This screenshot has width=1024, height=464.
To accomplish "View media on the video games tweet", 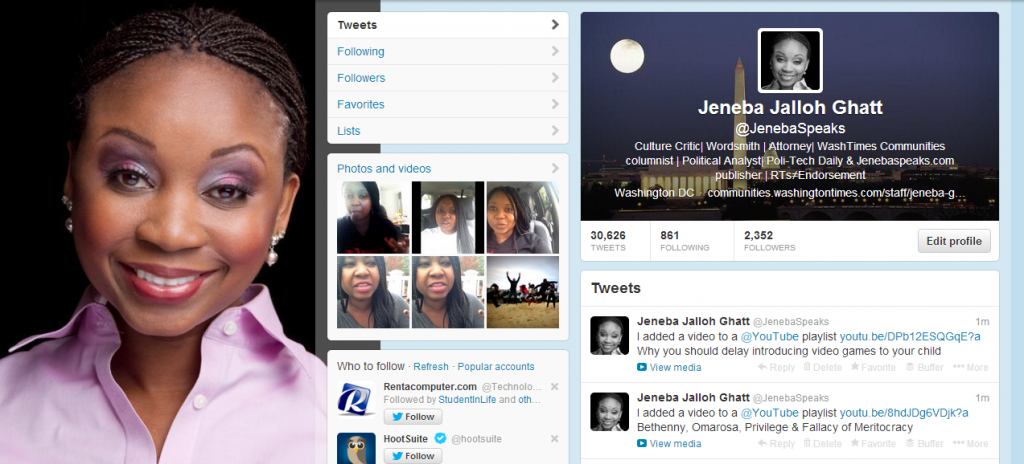I will pos(669,367).
